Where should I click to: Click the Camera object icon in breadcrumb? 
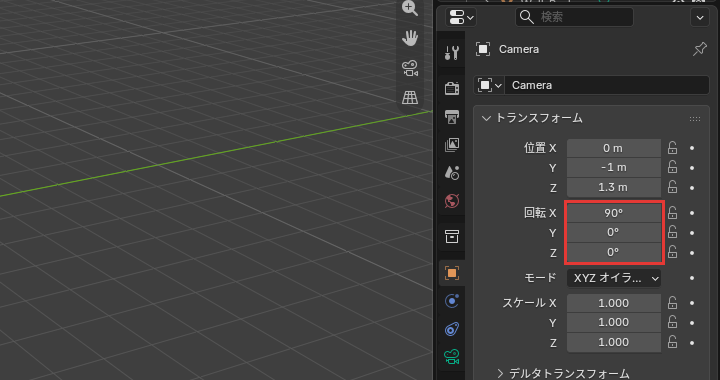point(483,49)
